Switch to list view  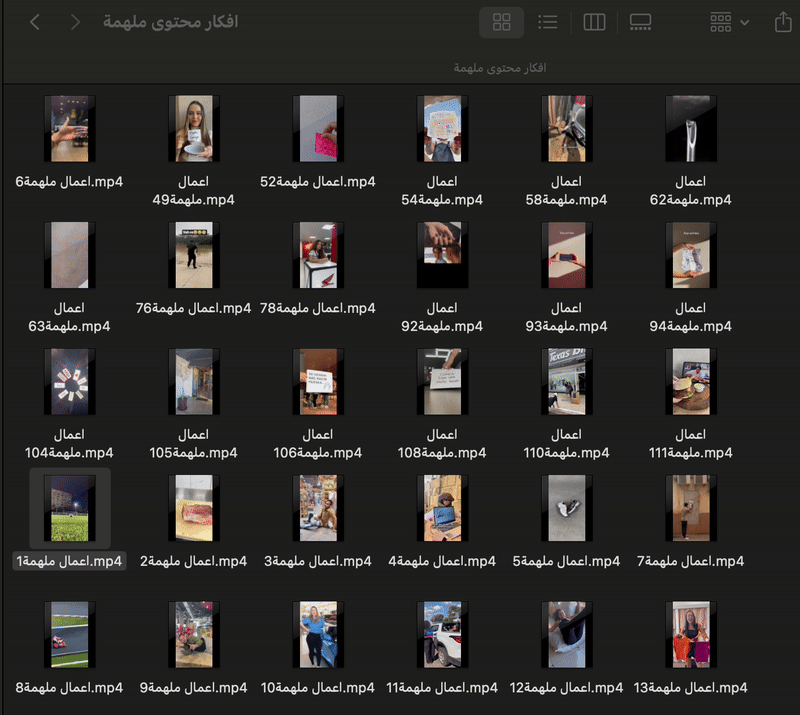tap(548, 22)
